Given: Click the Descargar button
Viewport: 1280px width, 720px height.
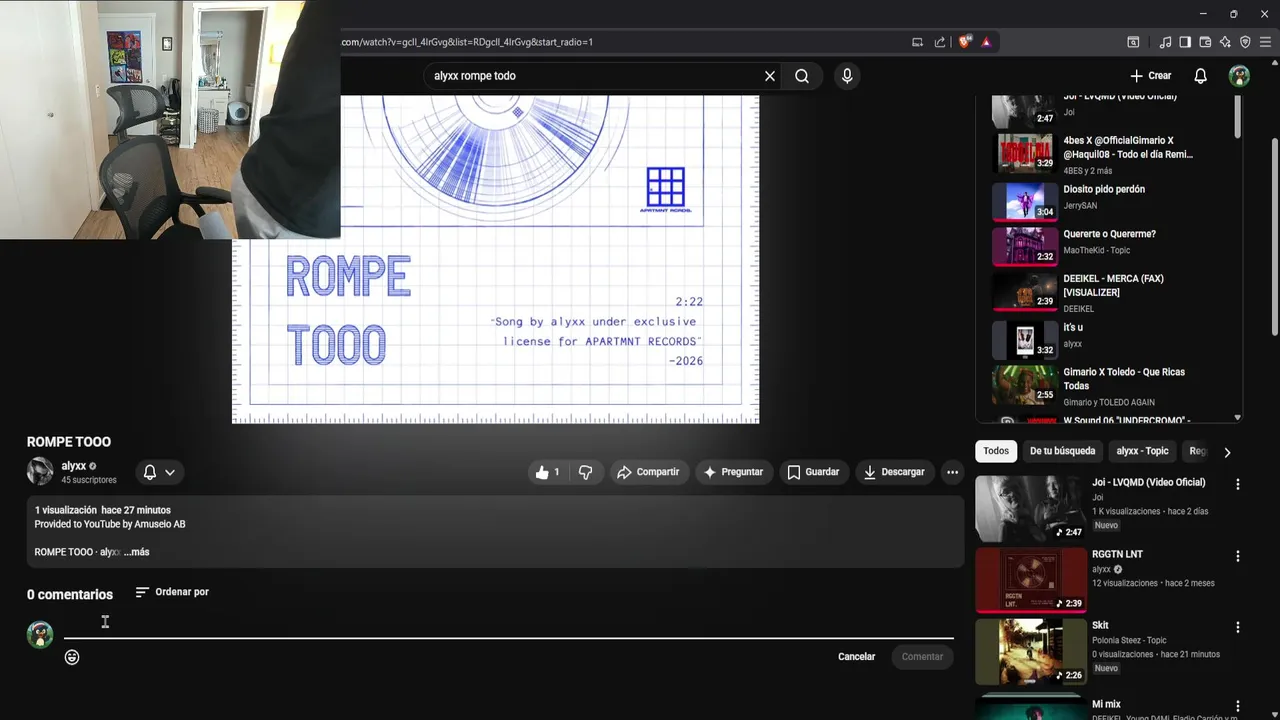Looking at the screenshot, I should point(894,472).
